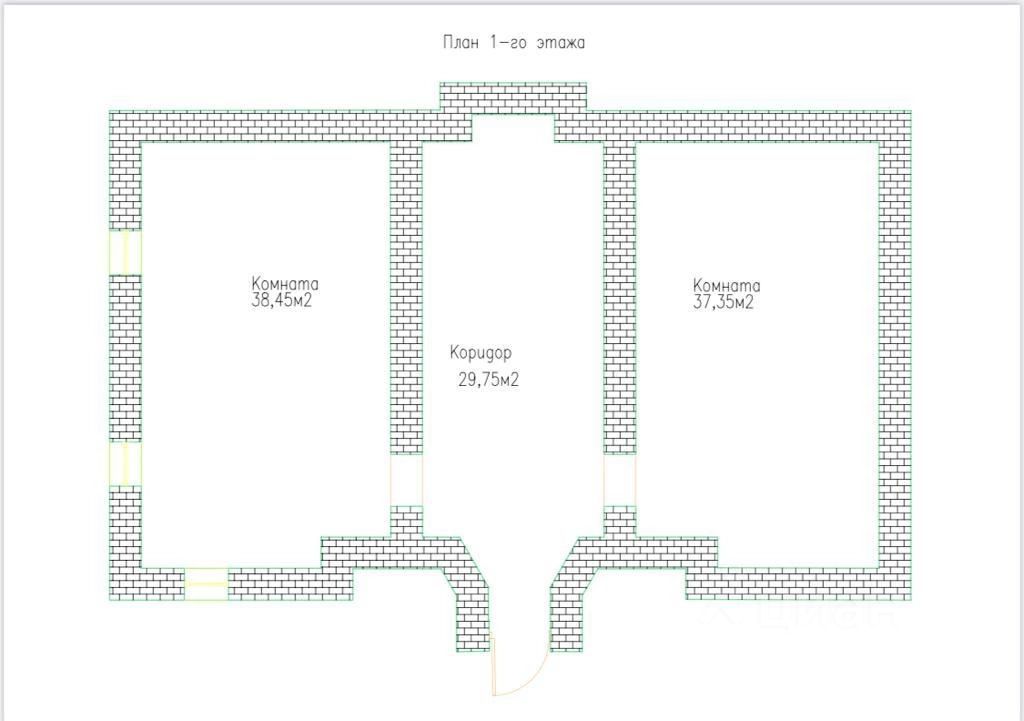Select the brick projection above the corridor
Screen dimensions: 1024x721
pyautogui.click(x=513, y=98)
